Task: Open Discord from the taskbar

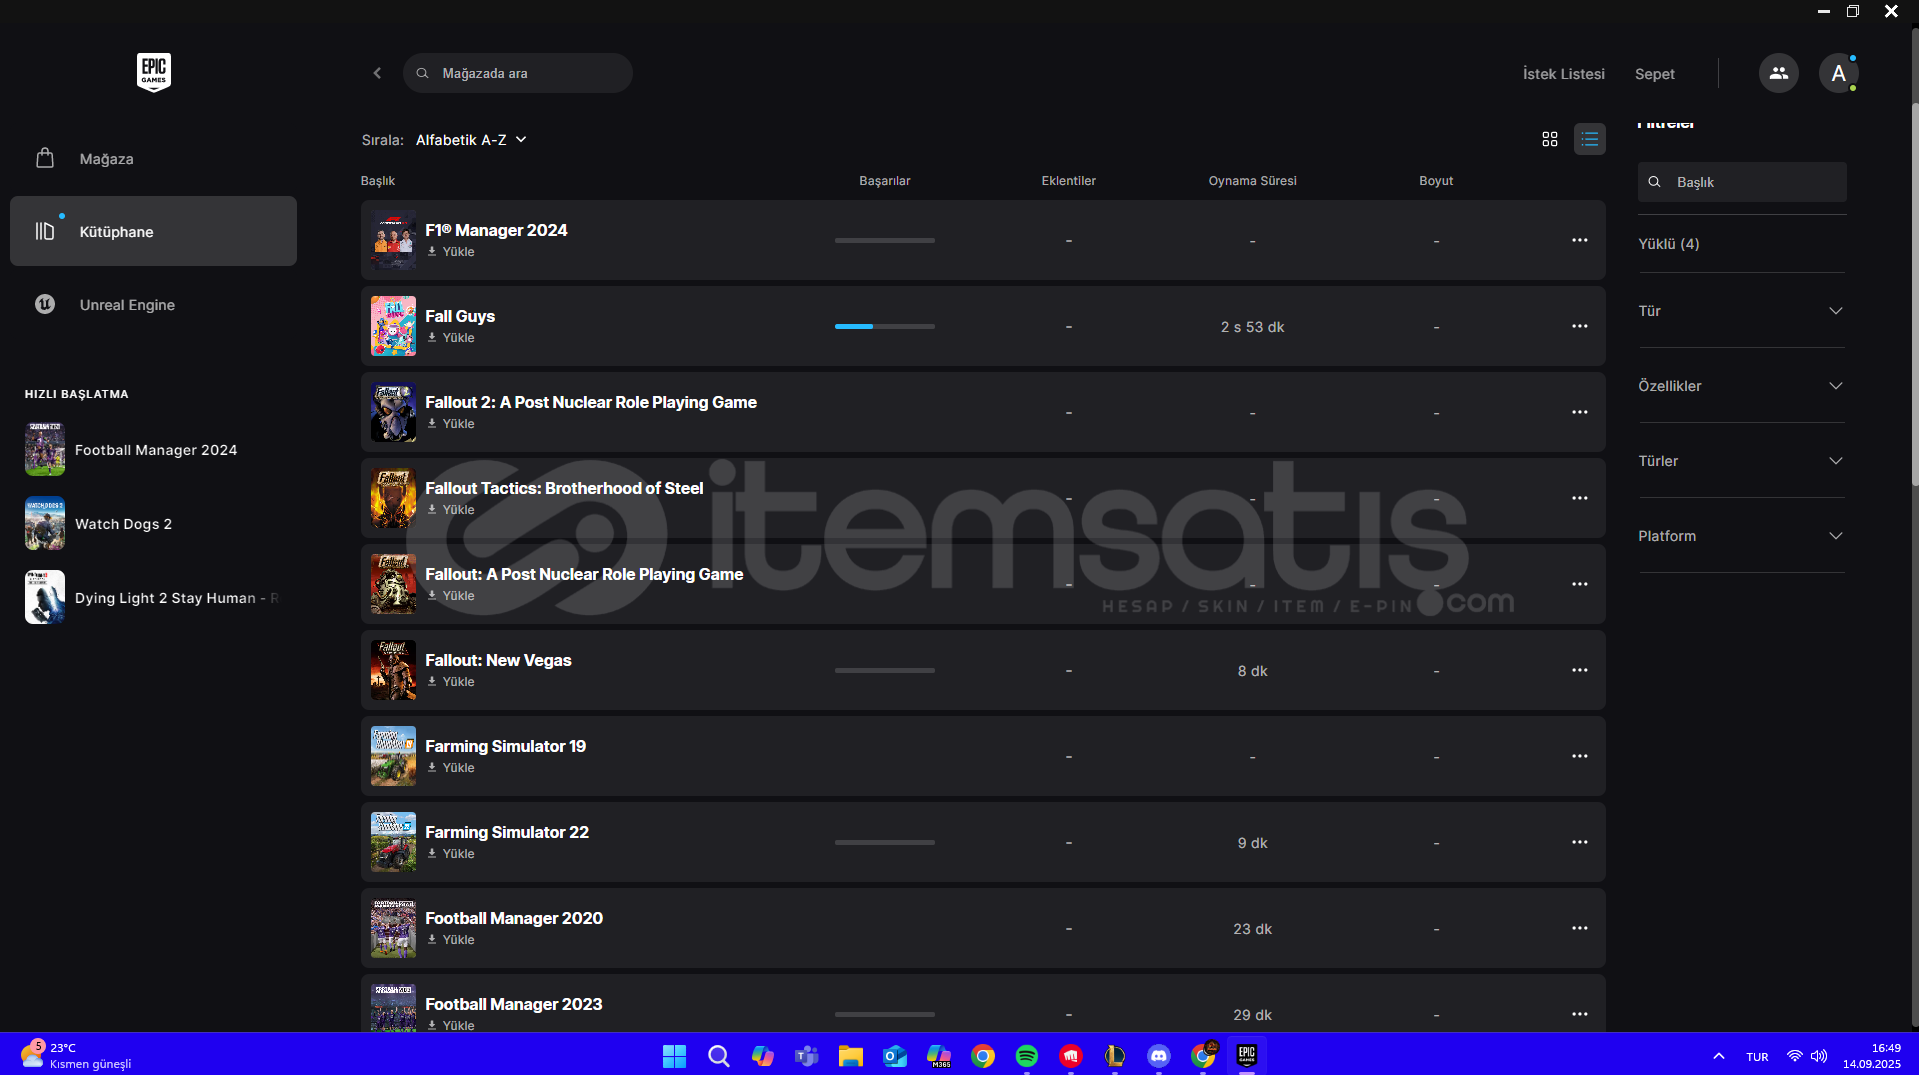Action: (1159, 1056)
